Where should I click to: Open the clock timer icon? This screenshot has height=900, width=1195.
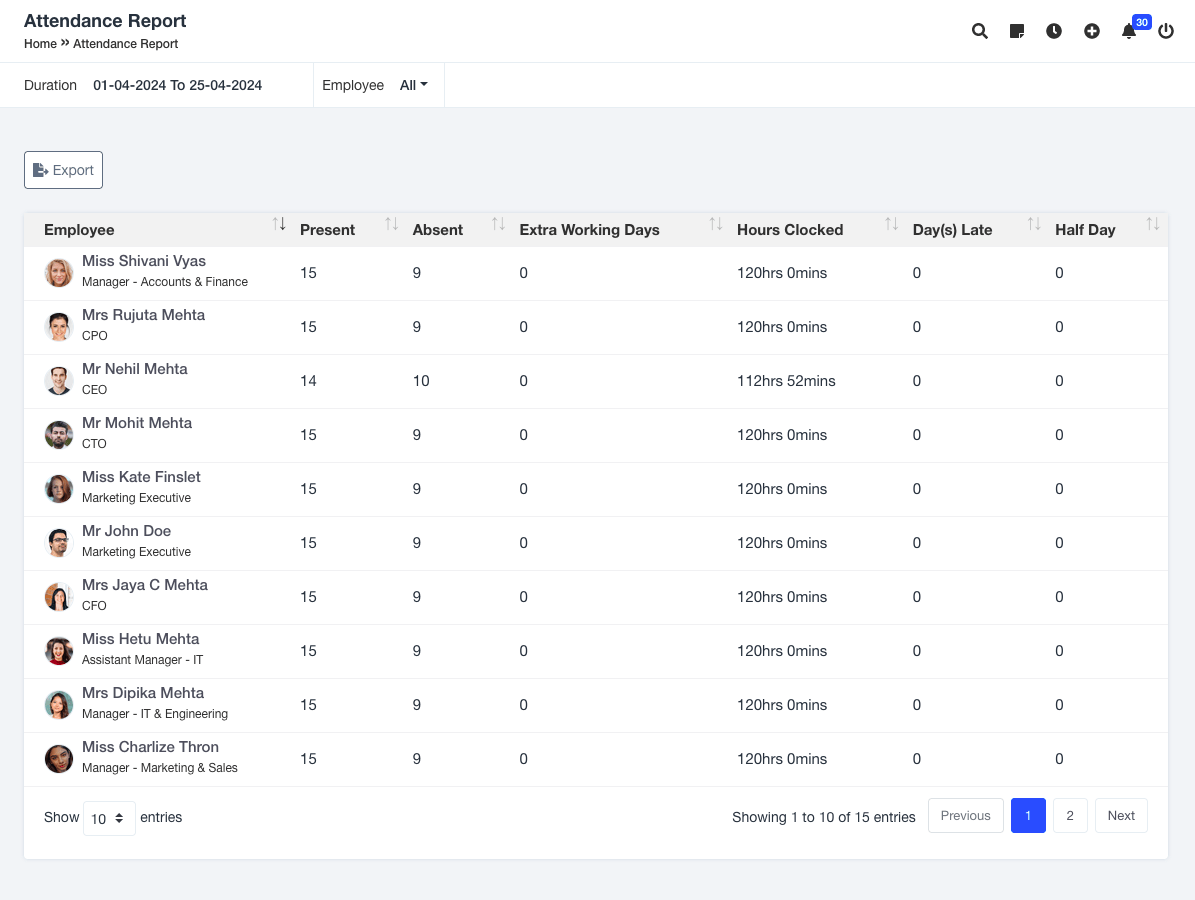point(1054,31)
